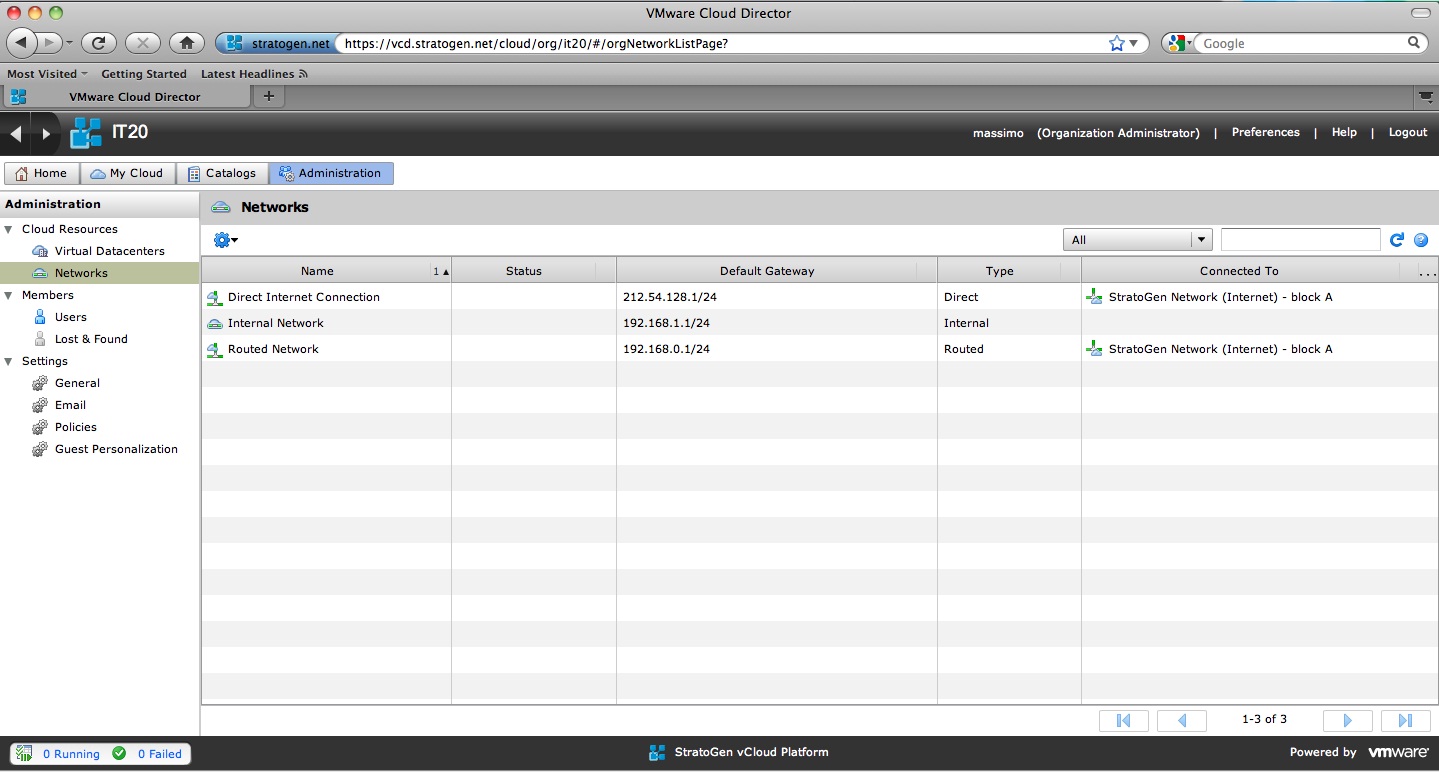Image resolution: width=1439 pixels, height=772 pixels.
Task: Click the Logout link
Action: point(1408,132)
